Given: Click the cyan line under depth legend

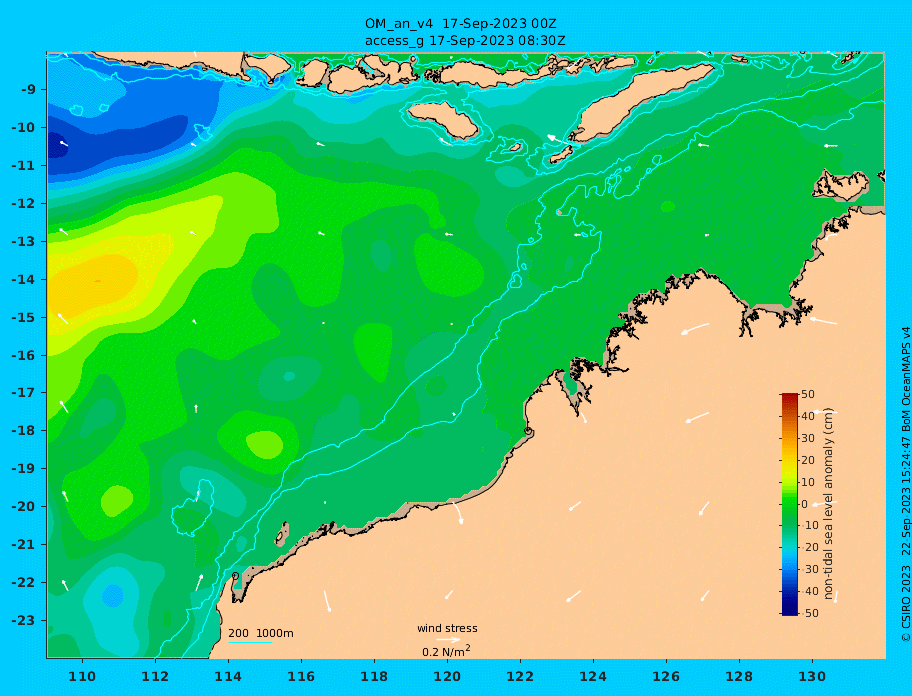Looking at the screenshot, I should [250, 642].
